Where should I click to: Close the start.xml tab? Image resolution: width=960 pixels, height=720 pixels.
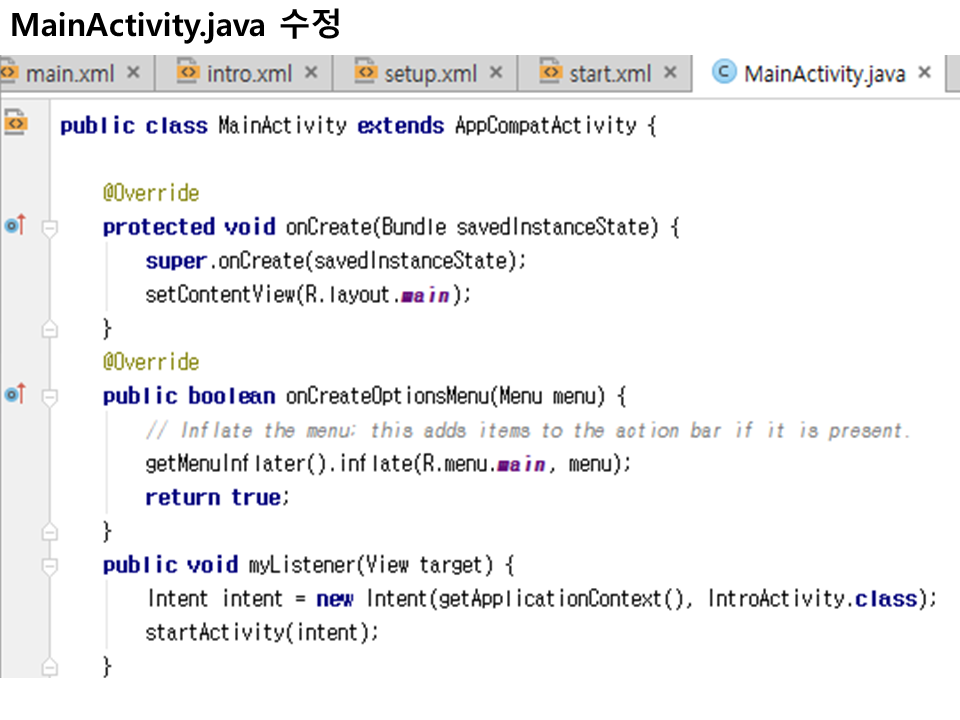pyautogui.click(x=670, y=73)
